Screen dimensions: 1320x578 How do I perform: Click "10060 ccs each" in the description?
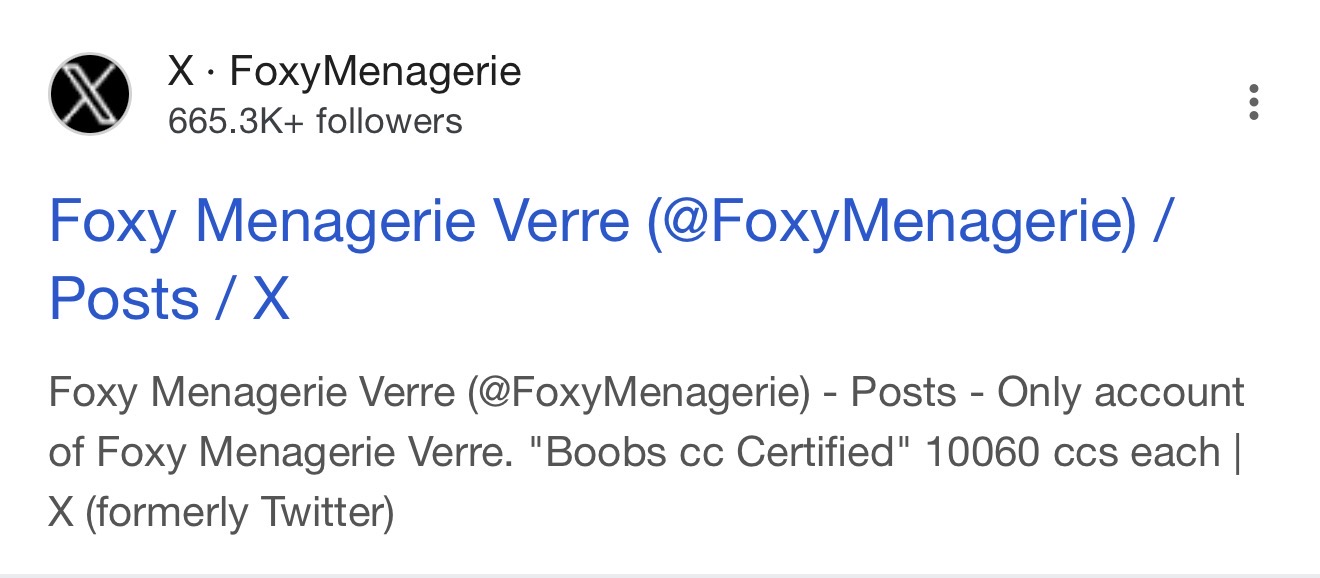click(1071, 453)
